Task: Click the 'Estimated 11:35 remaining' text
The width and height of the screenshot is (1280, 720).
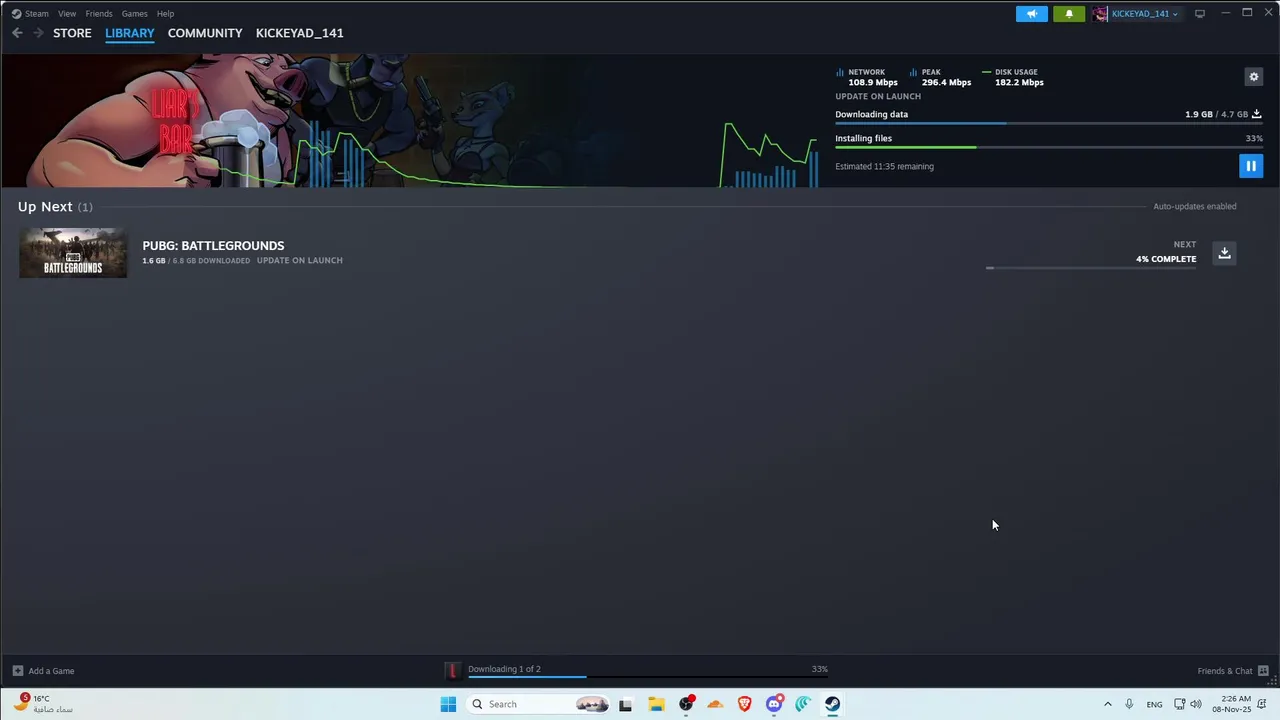Action: point(885,167)
